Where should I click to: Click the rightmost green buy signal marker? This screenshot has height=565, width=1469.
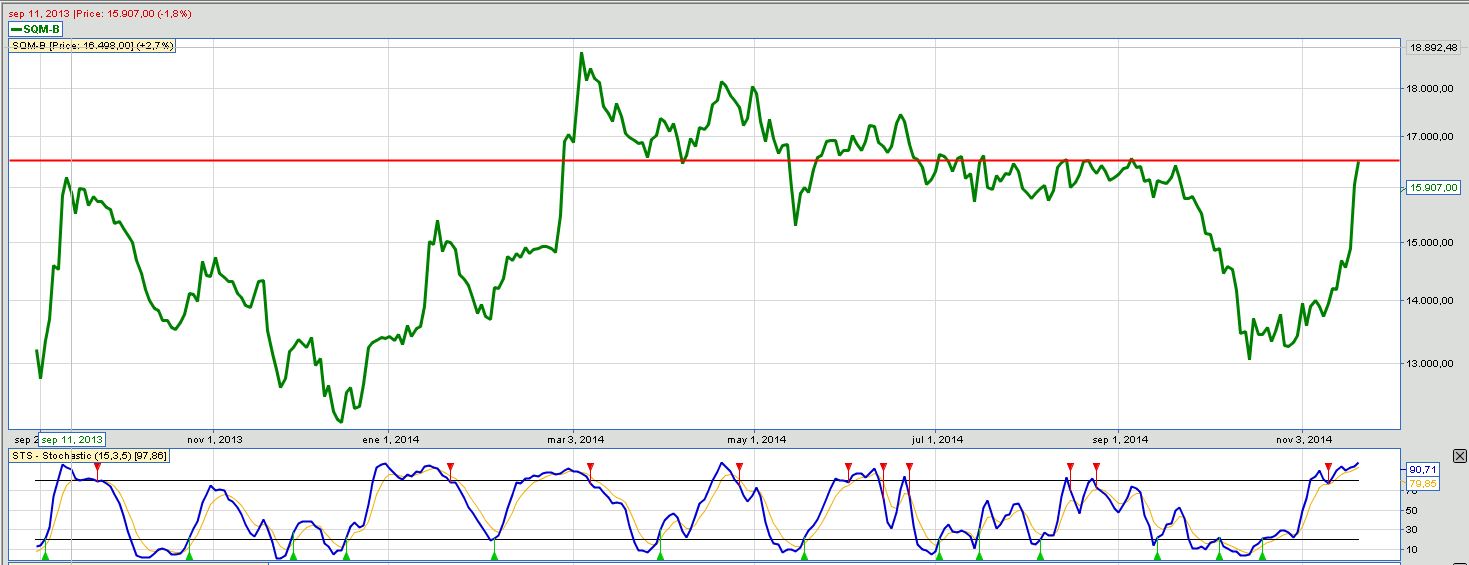(x=1262, y=554)
